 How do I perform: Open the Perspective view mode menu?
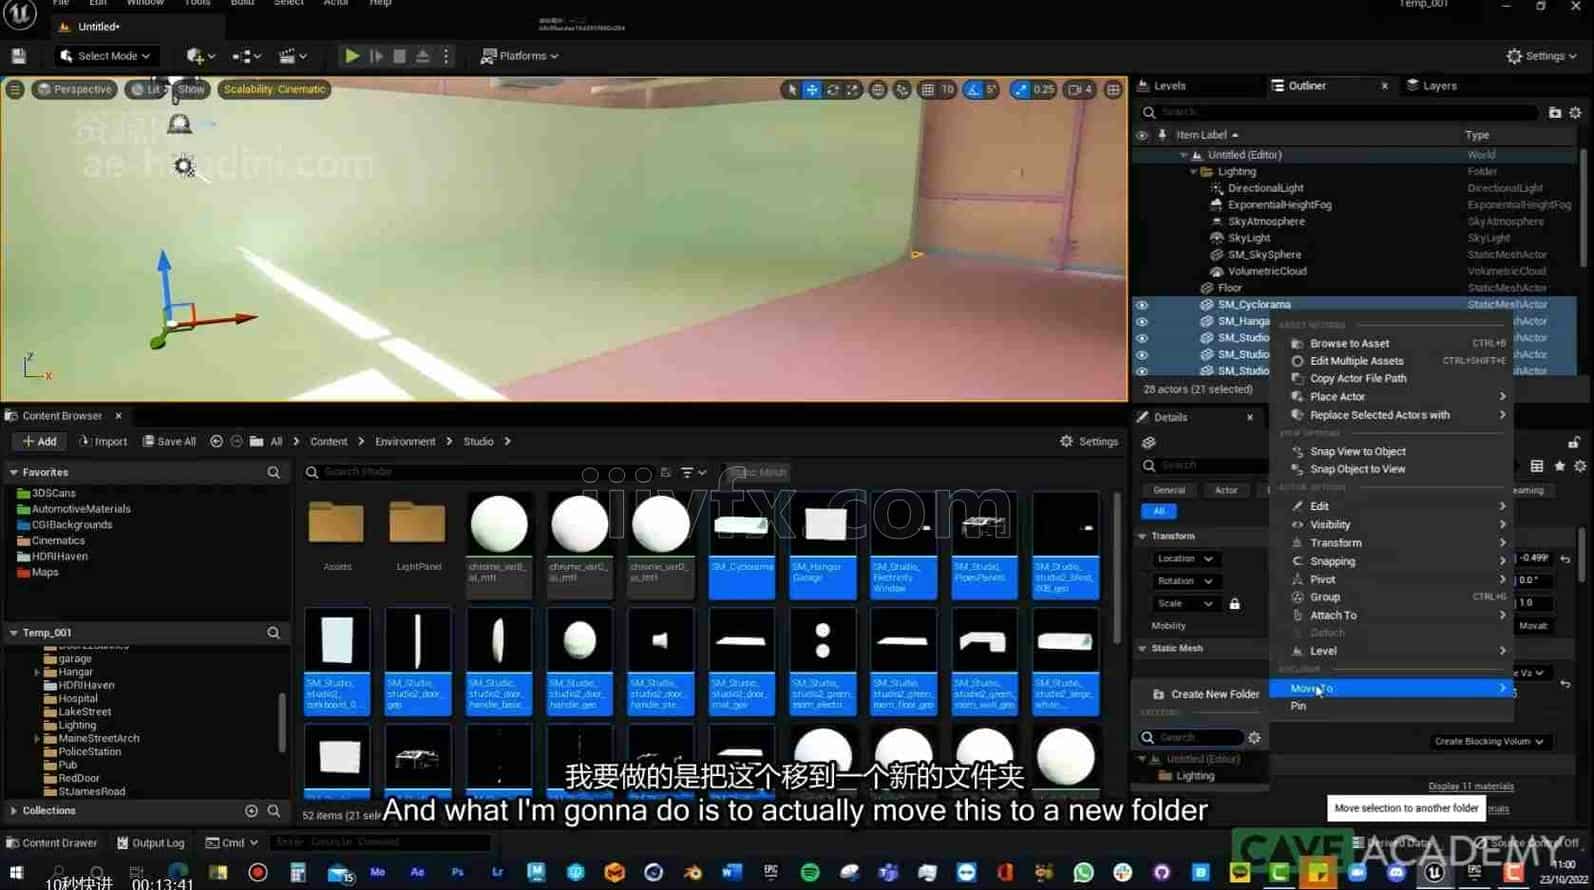coord(74,89)
